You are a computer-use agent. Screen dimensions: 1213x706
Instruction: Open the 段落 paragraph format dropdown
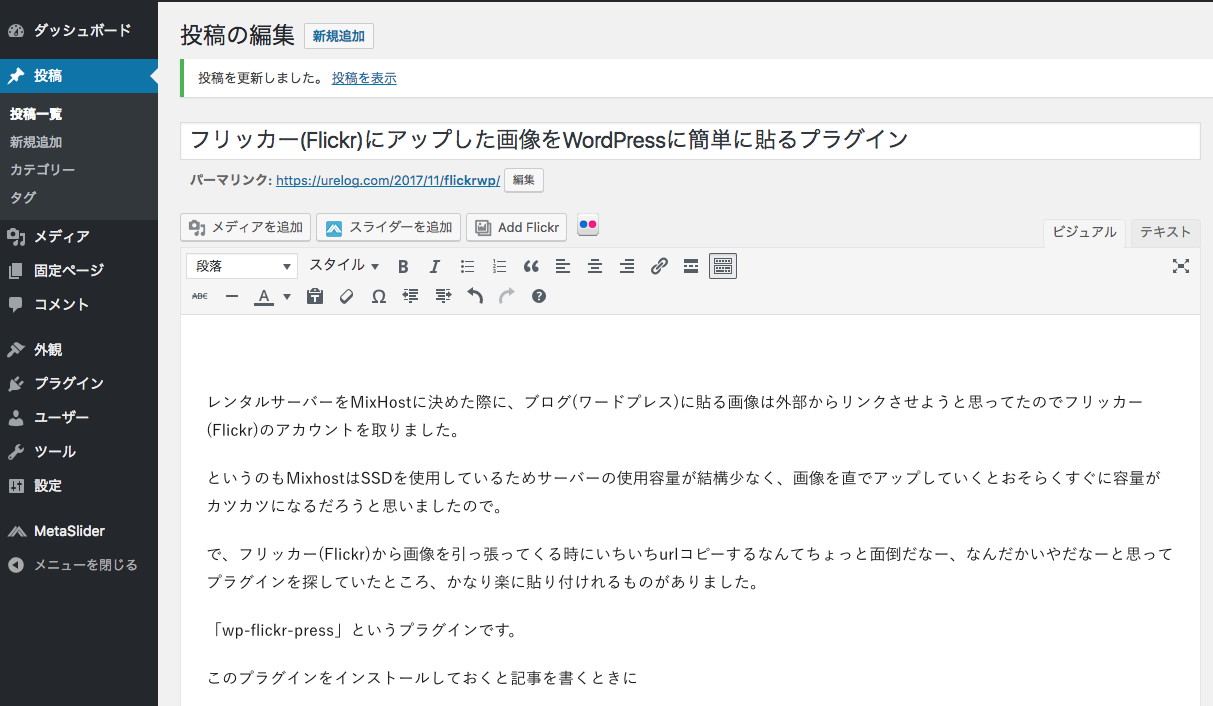tap(242, 266)
